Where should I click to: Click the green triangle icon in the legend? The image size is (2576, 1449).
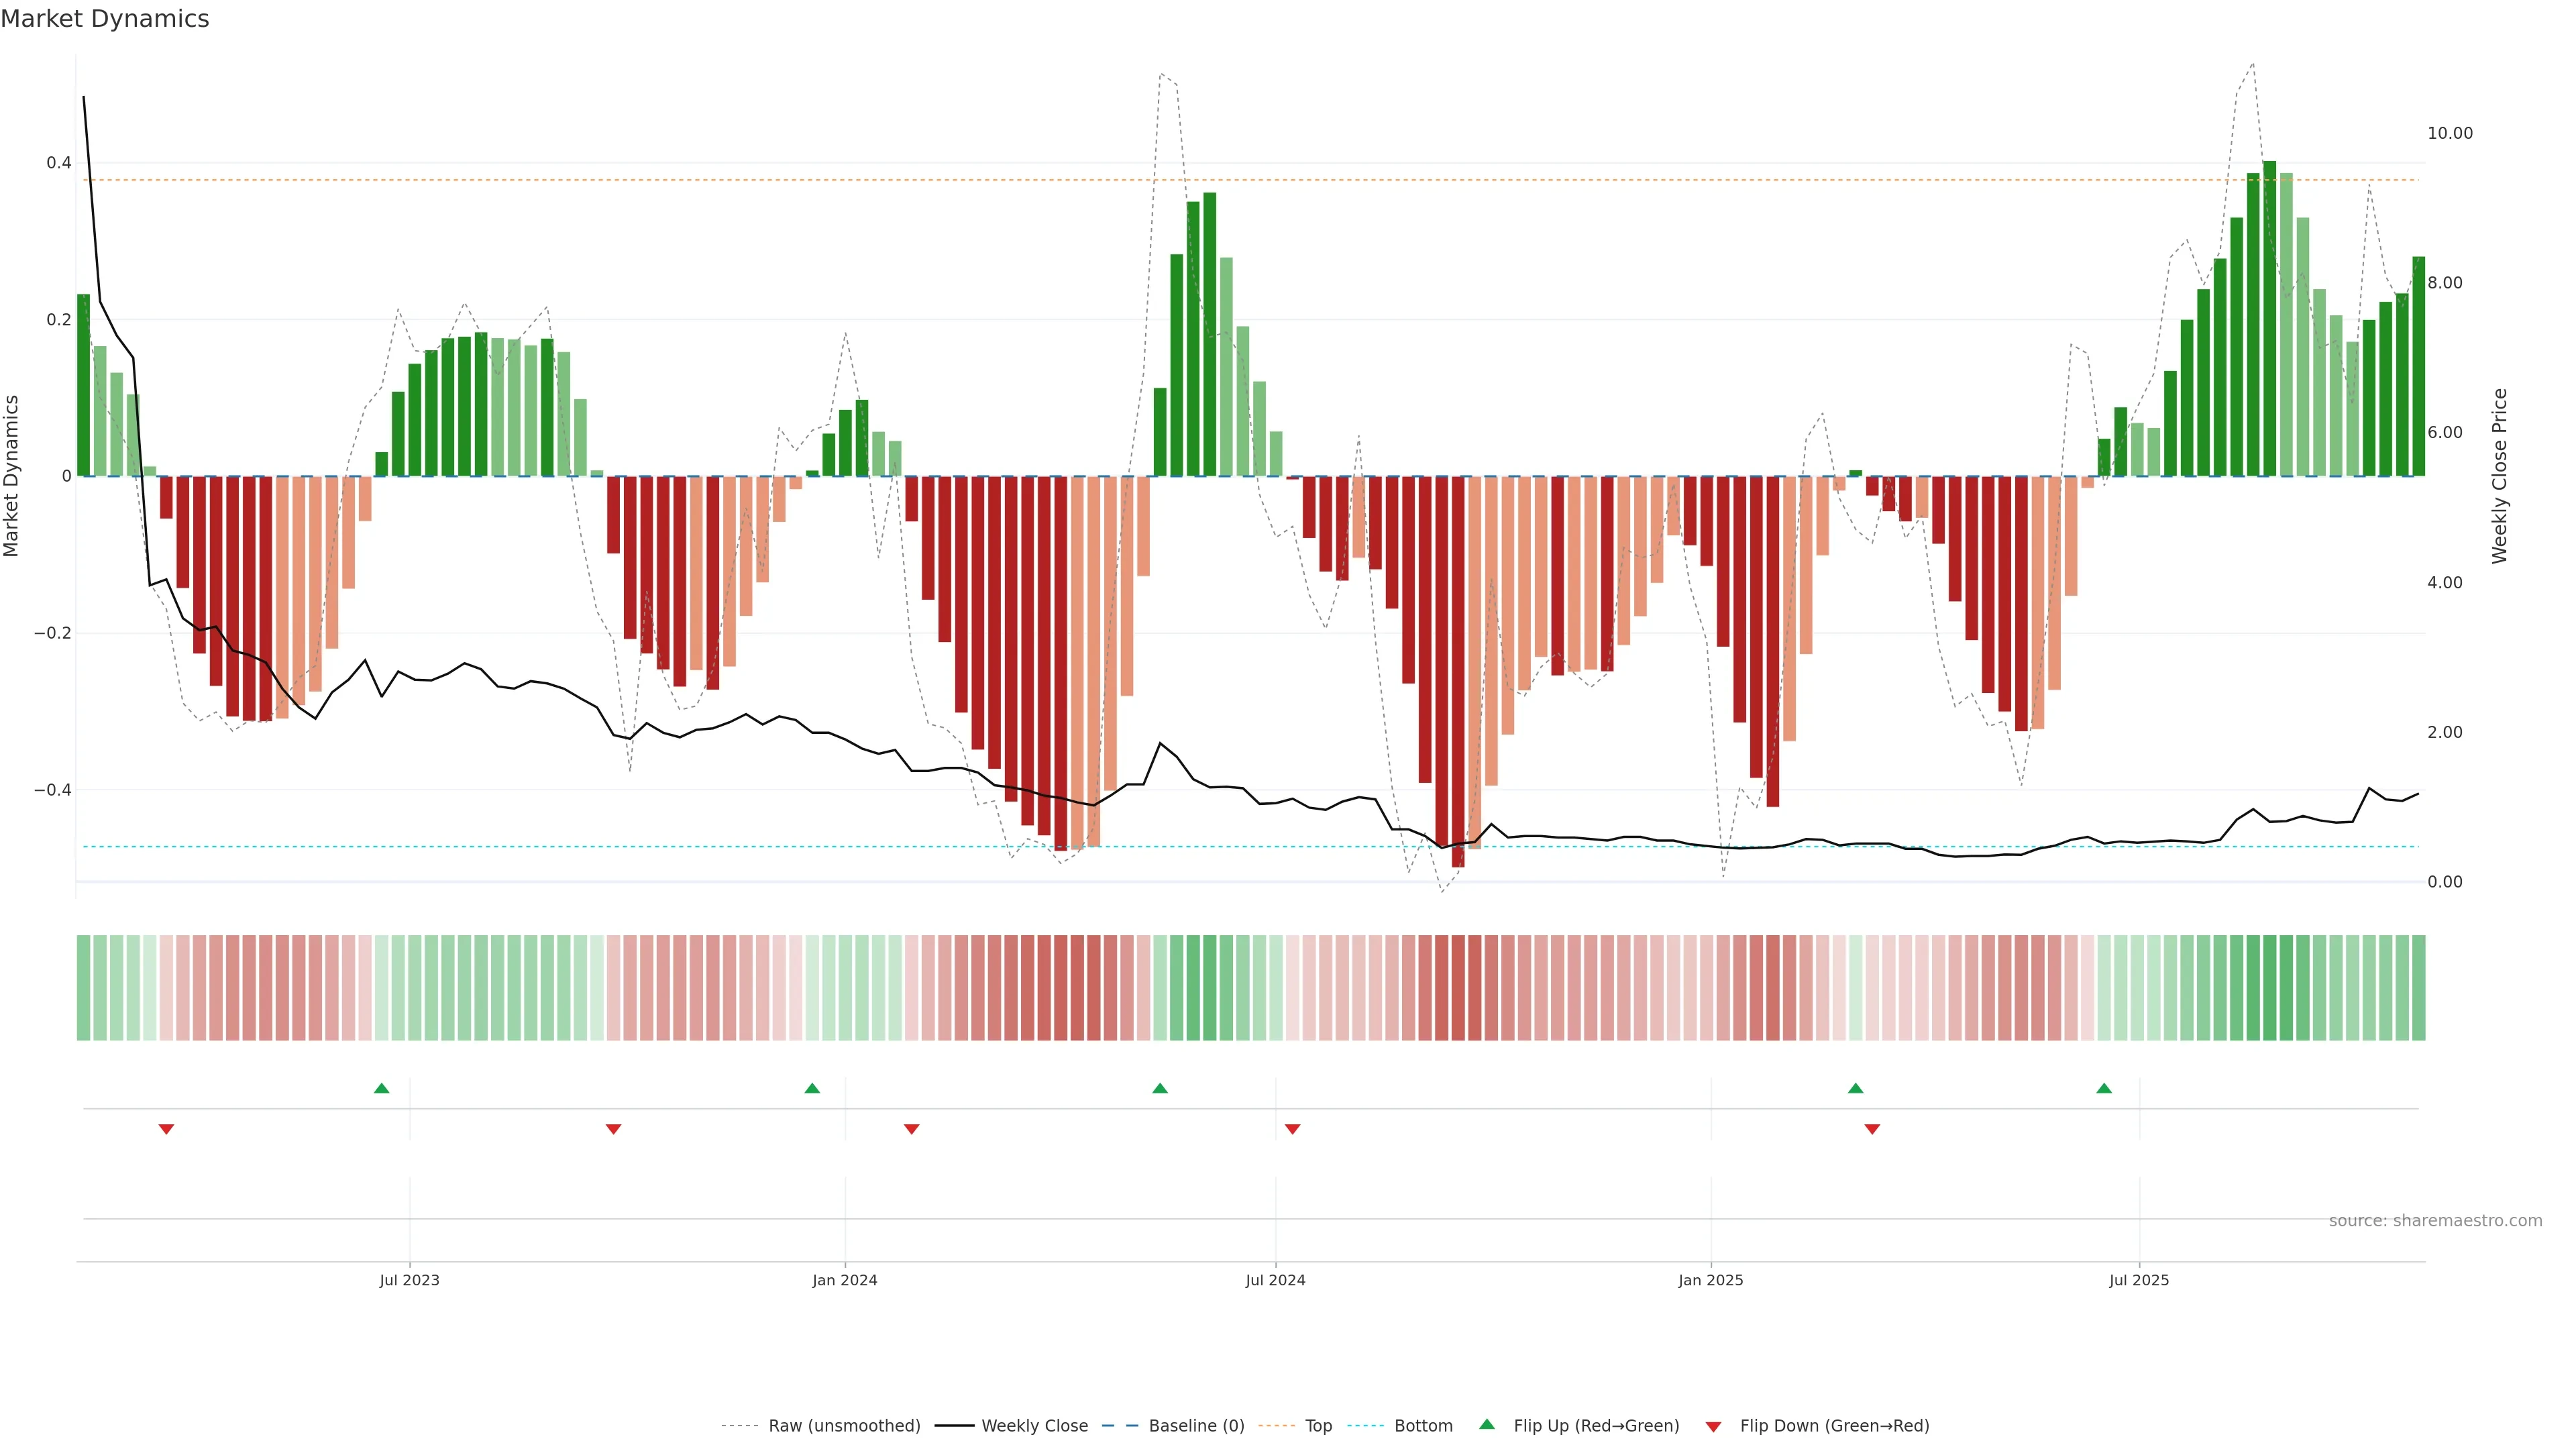1487,1424
